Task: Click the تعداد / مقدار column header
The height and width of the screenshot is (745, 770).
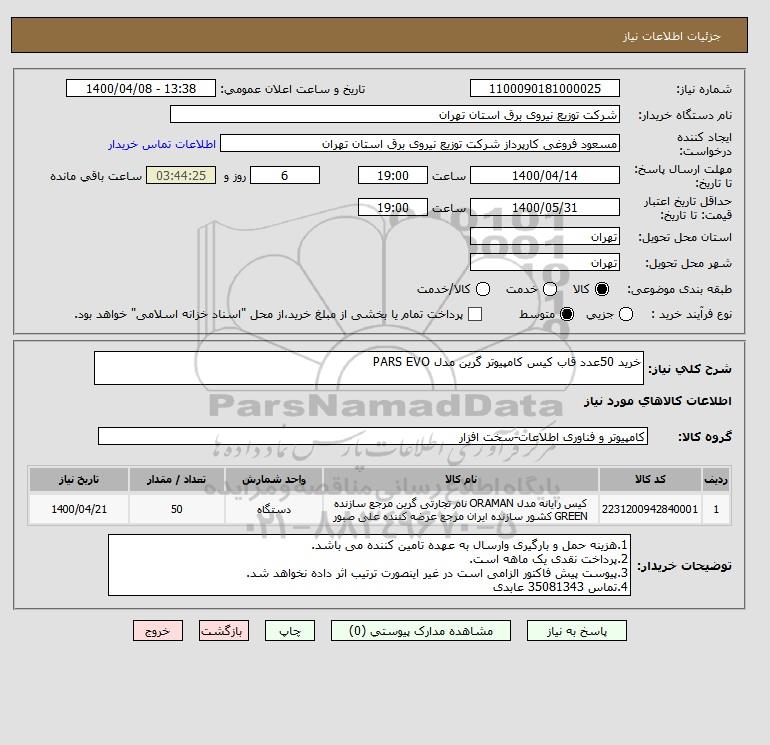Action: point(177,479)
